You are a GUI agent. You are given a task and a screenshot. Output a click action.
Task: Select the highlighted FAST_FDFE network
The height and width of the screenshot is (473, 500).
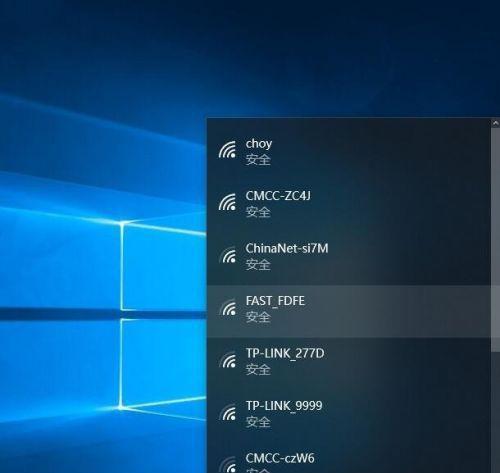pyautogui.click(x=349, y=311)
